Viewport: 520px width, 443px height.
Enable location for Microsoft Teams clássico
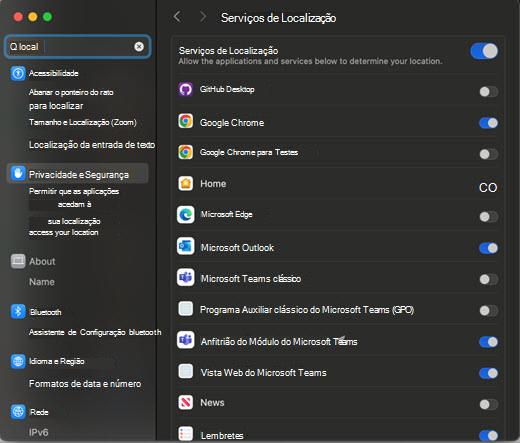[489, 279]
